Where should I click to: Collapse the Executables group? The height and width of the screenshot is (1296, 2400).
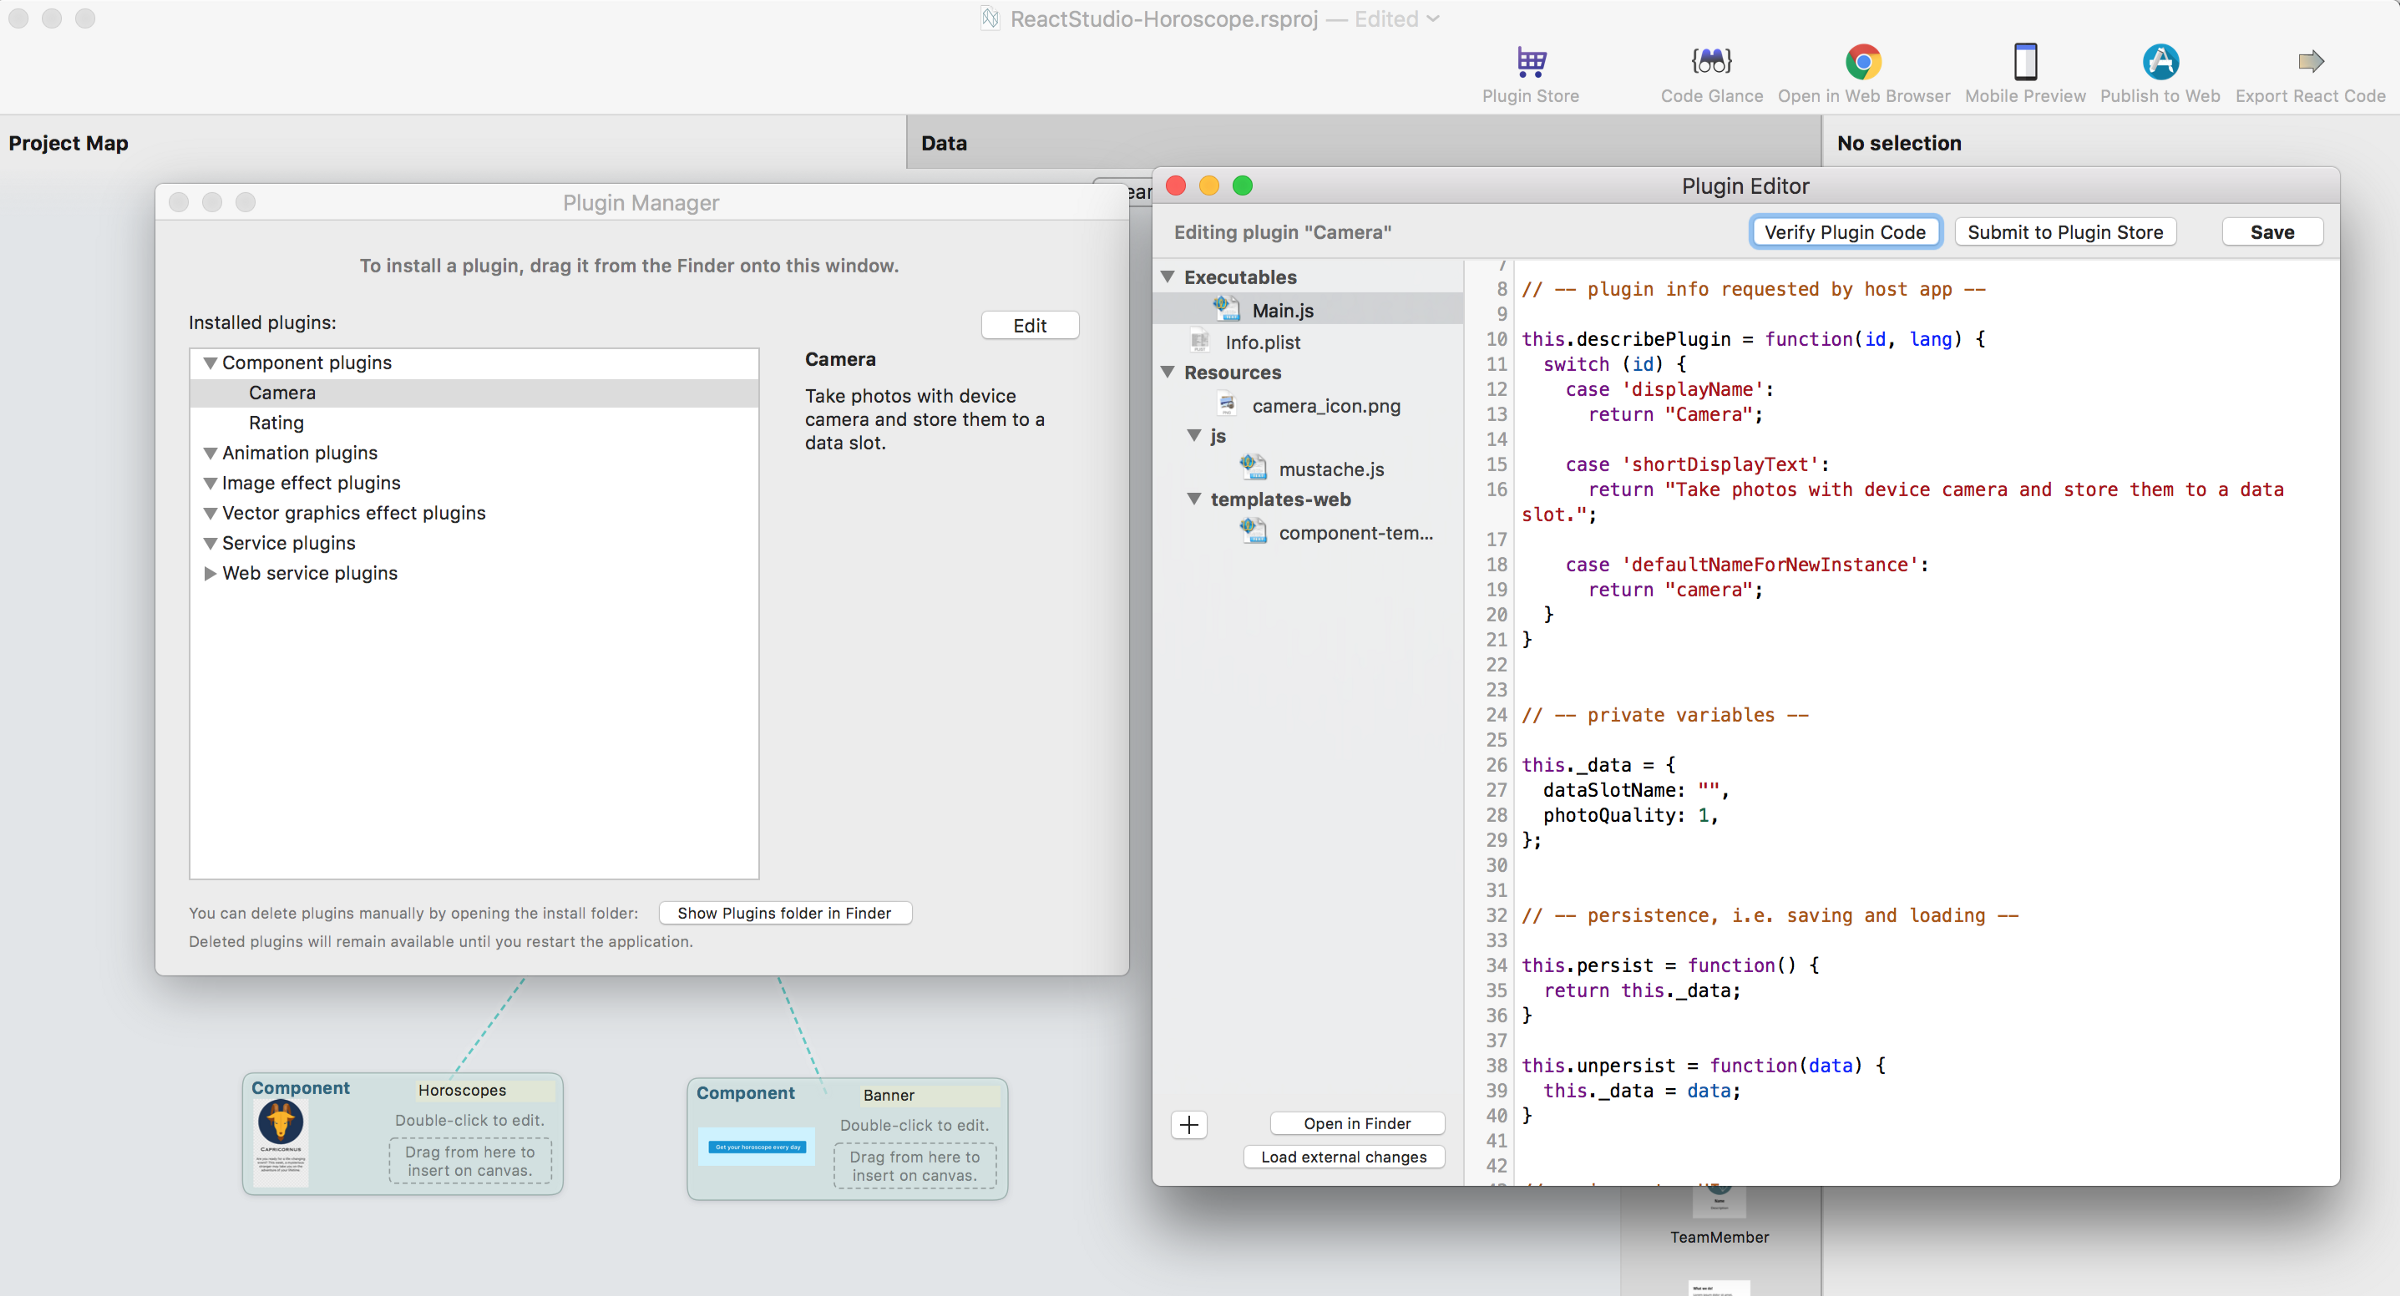pos(1168,276)
